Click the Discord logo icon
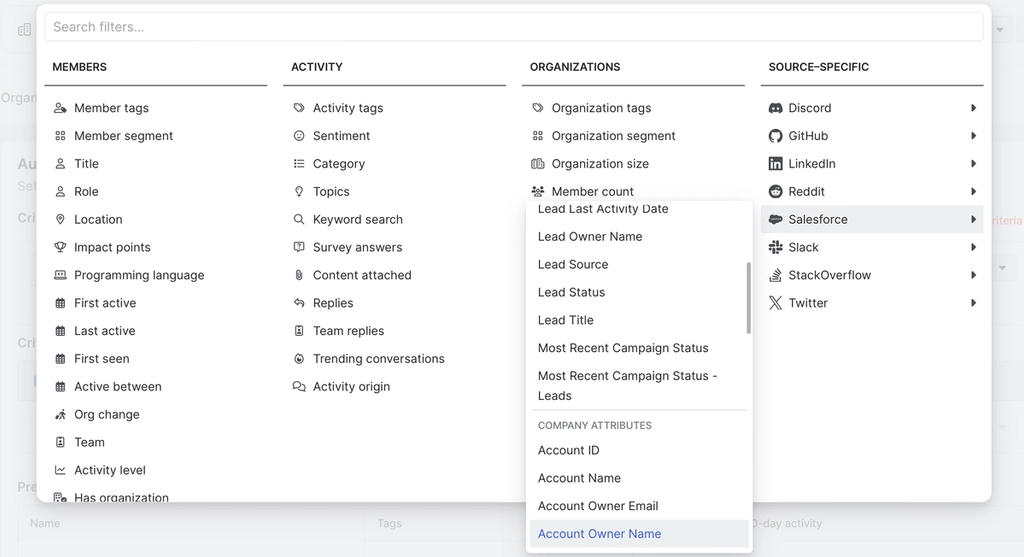Image resolution: width=1024 pixels, height=557 pixels. [775, 108]
